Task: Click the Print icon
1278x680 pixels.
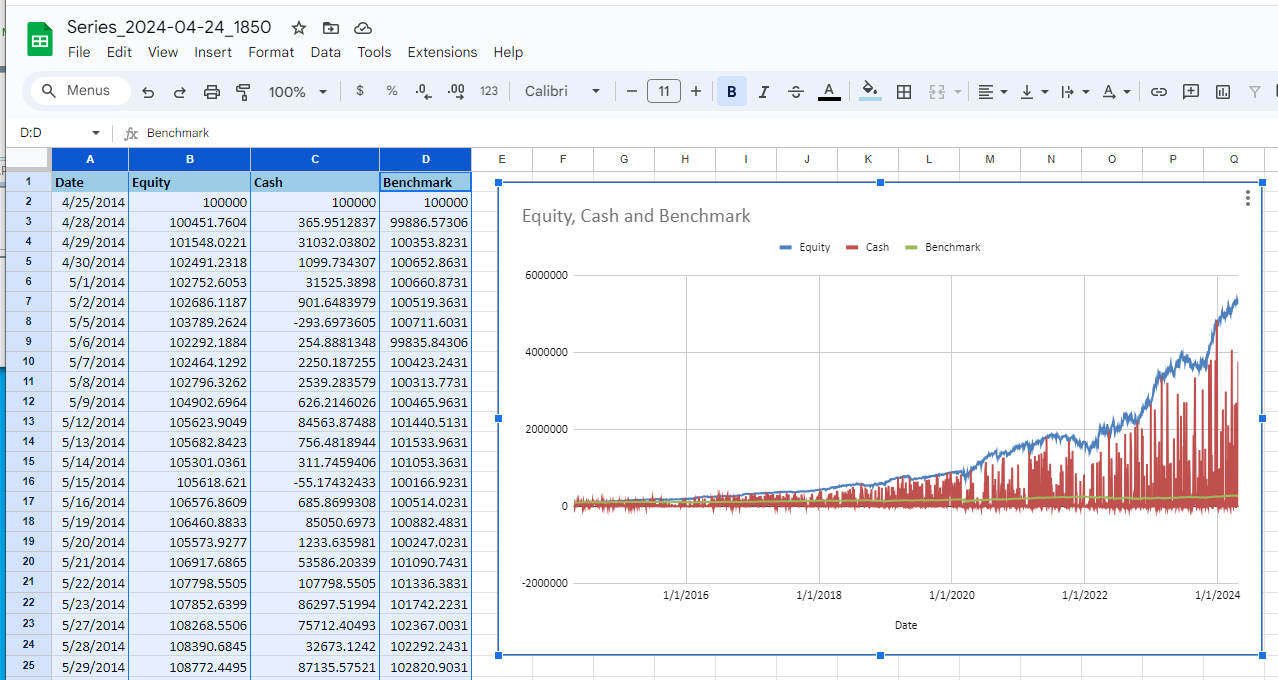Action: [211, 92]
